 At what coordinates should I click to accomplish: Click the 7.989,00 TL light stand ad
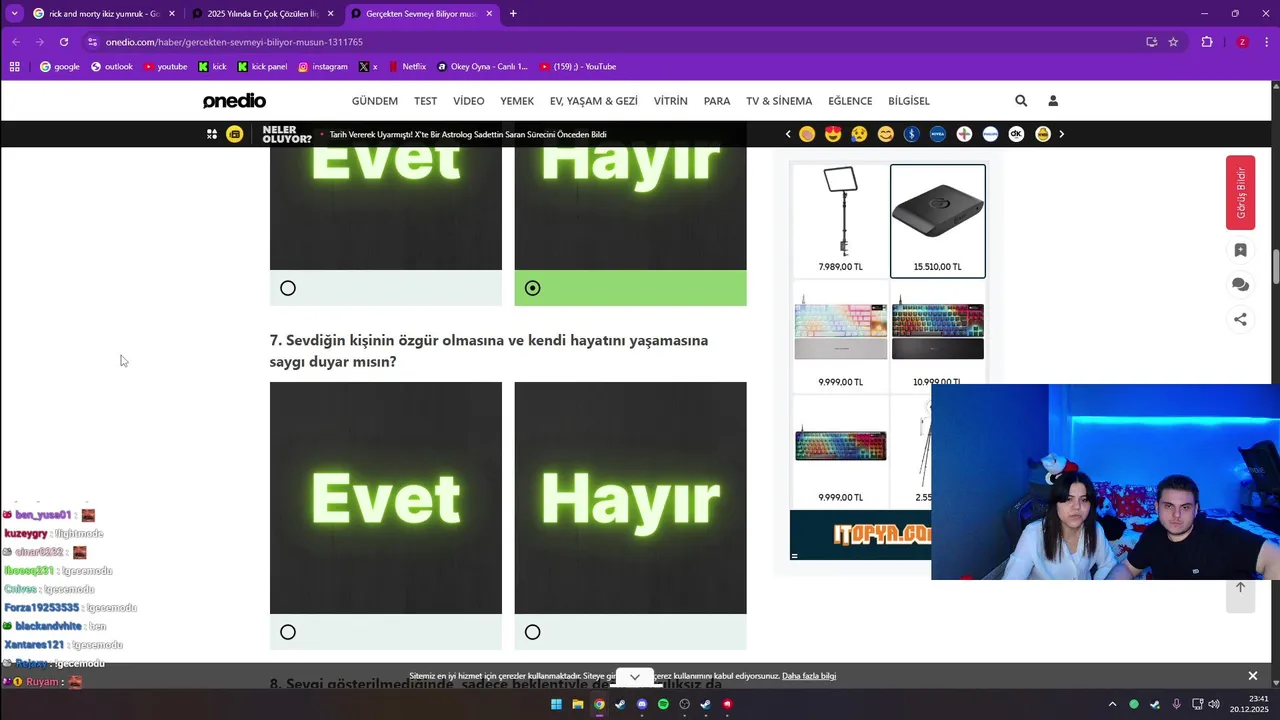pyautogui.click(x=841, y=221)
